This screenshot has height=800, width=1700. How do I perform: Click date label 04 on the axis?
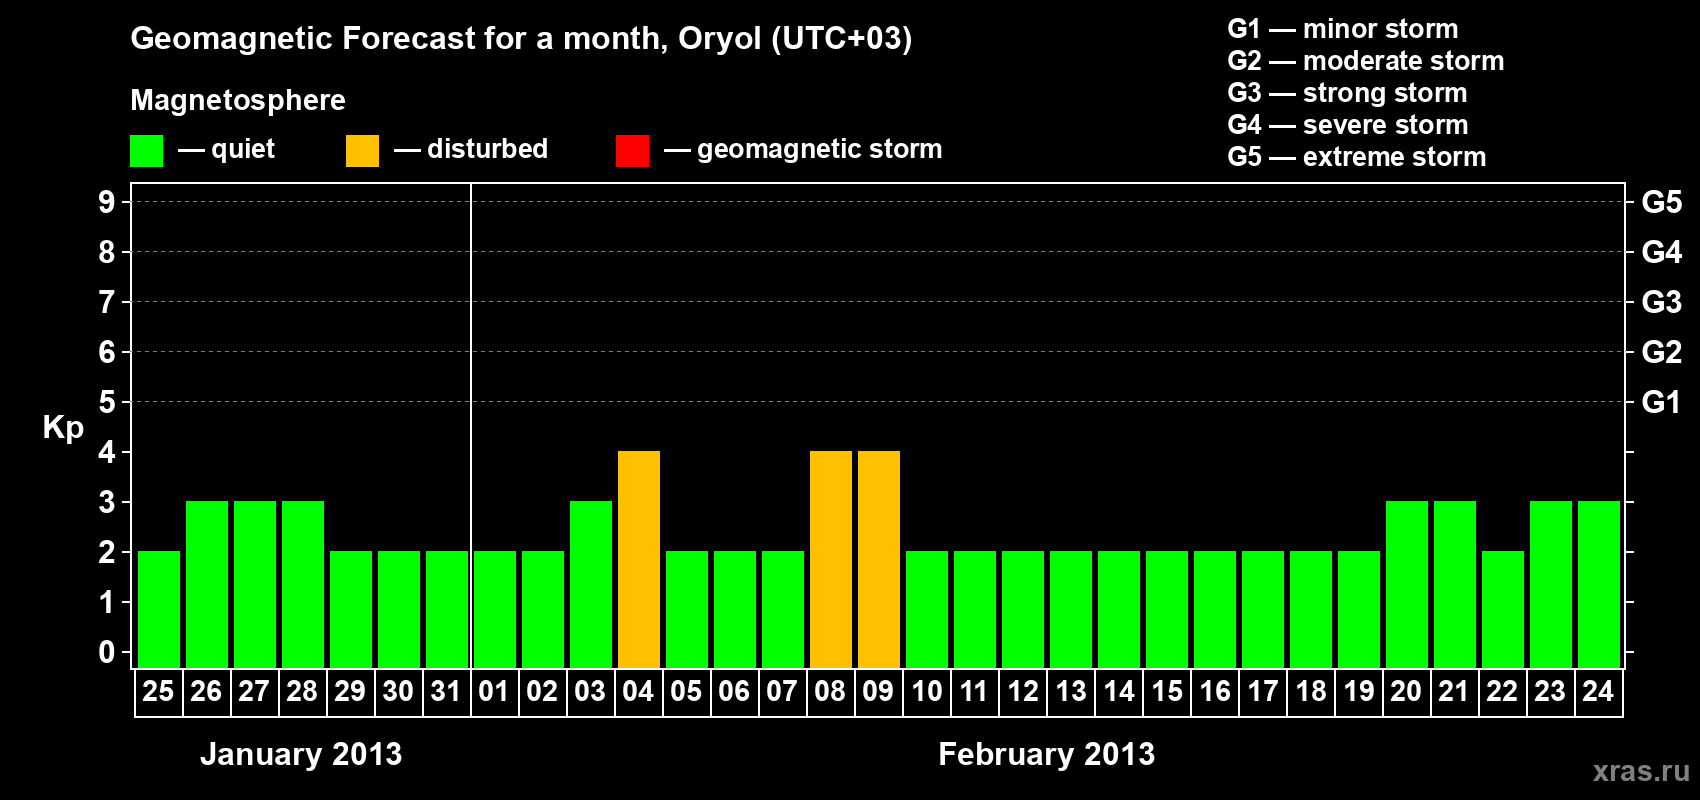[638, 691]
